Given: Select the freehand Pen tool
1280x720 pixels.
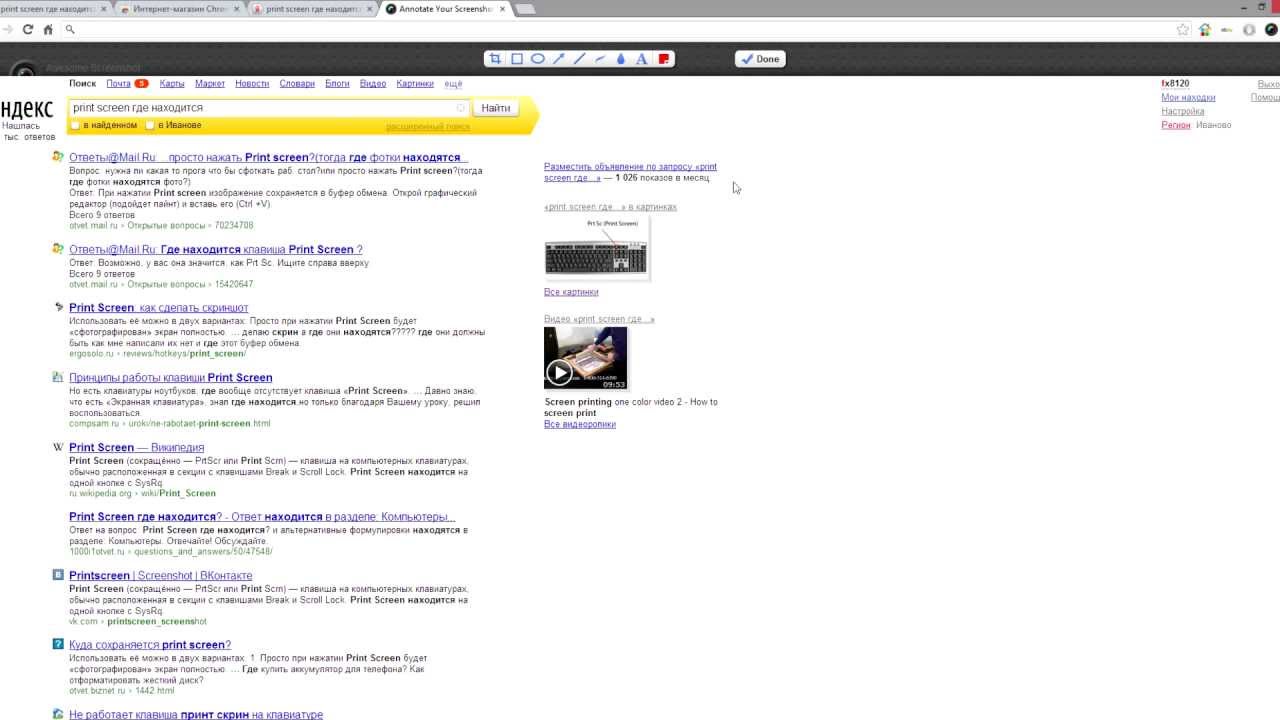Looking at the screenshot, I should (x=600, y=59).
